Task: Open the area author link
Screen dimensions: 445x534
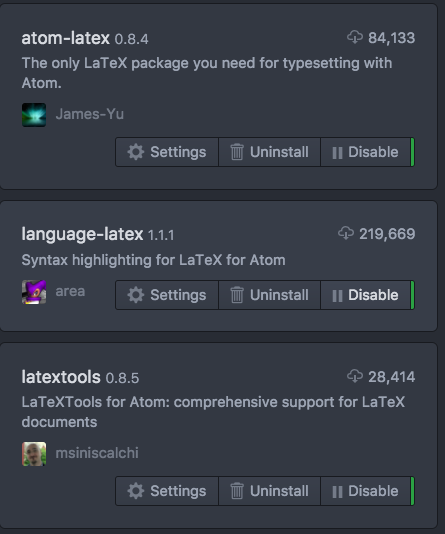Action: (70, 292)
